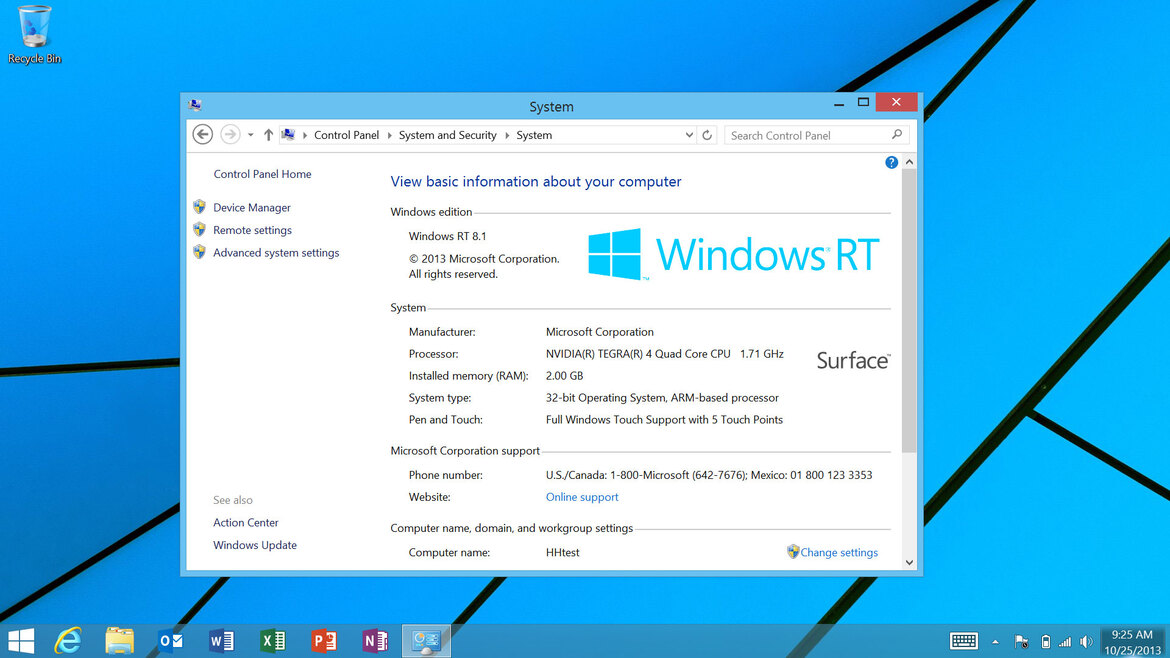1170x658 pixels.
Task: Show hidden tray icons arrow
Action: [995, 642]
